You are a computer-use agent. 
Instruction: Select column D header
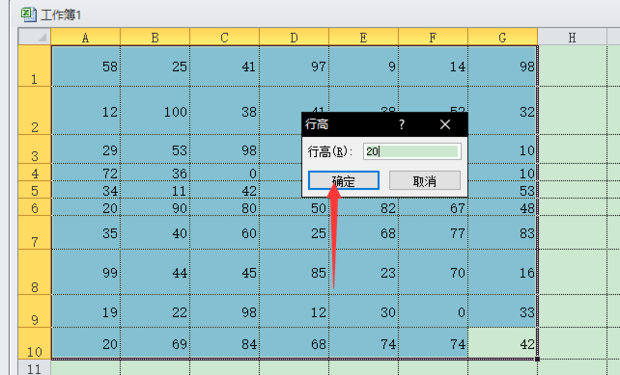tap(294, 37)
